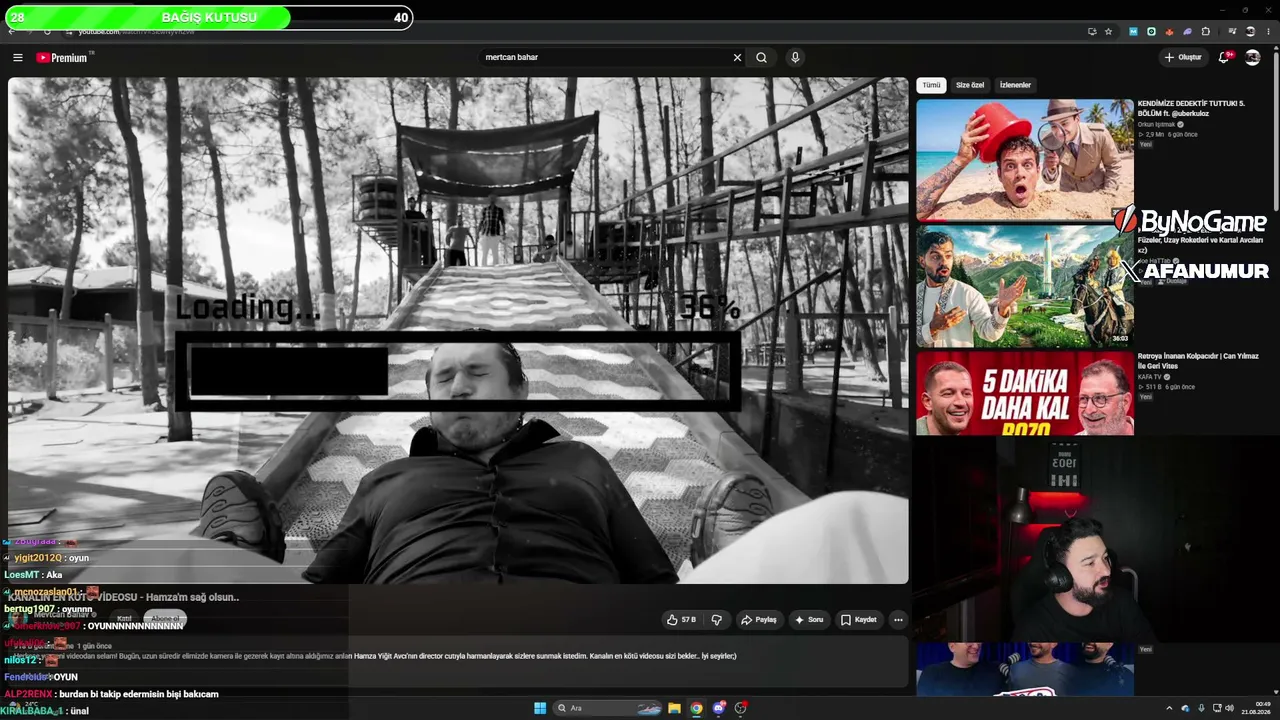Start voice search with the microphone icon
1280x720 pixels.
coord(795,58)
